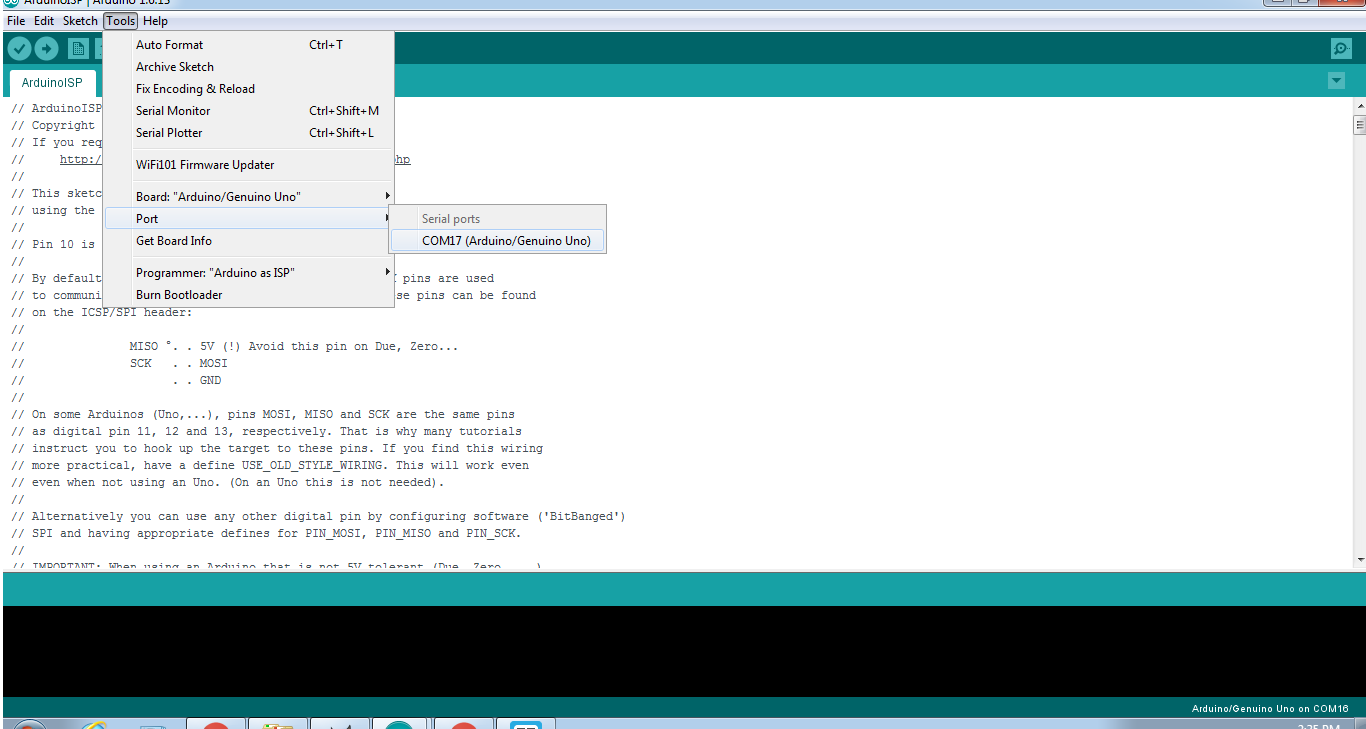Click the Verify checkmark toolbar icon

tap(19, 48)
